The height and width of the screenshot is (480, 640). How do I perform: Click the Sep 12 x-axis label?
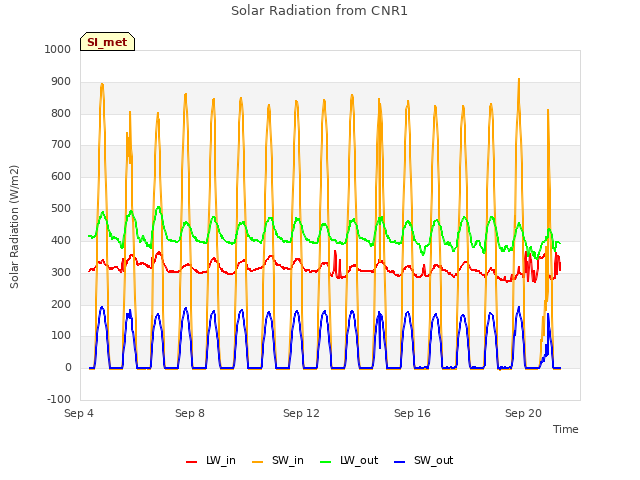click(301, 413)
